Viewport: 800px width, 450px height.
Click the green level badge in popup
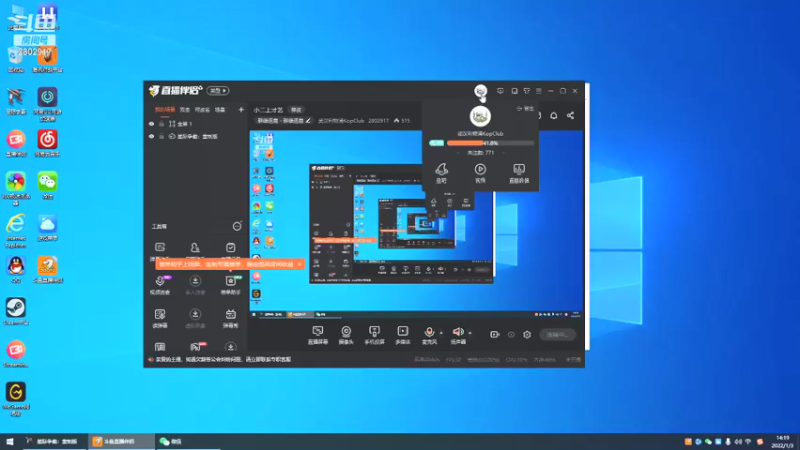click(436, 143)
